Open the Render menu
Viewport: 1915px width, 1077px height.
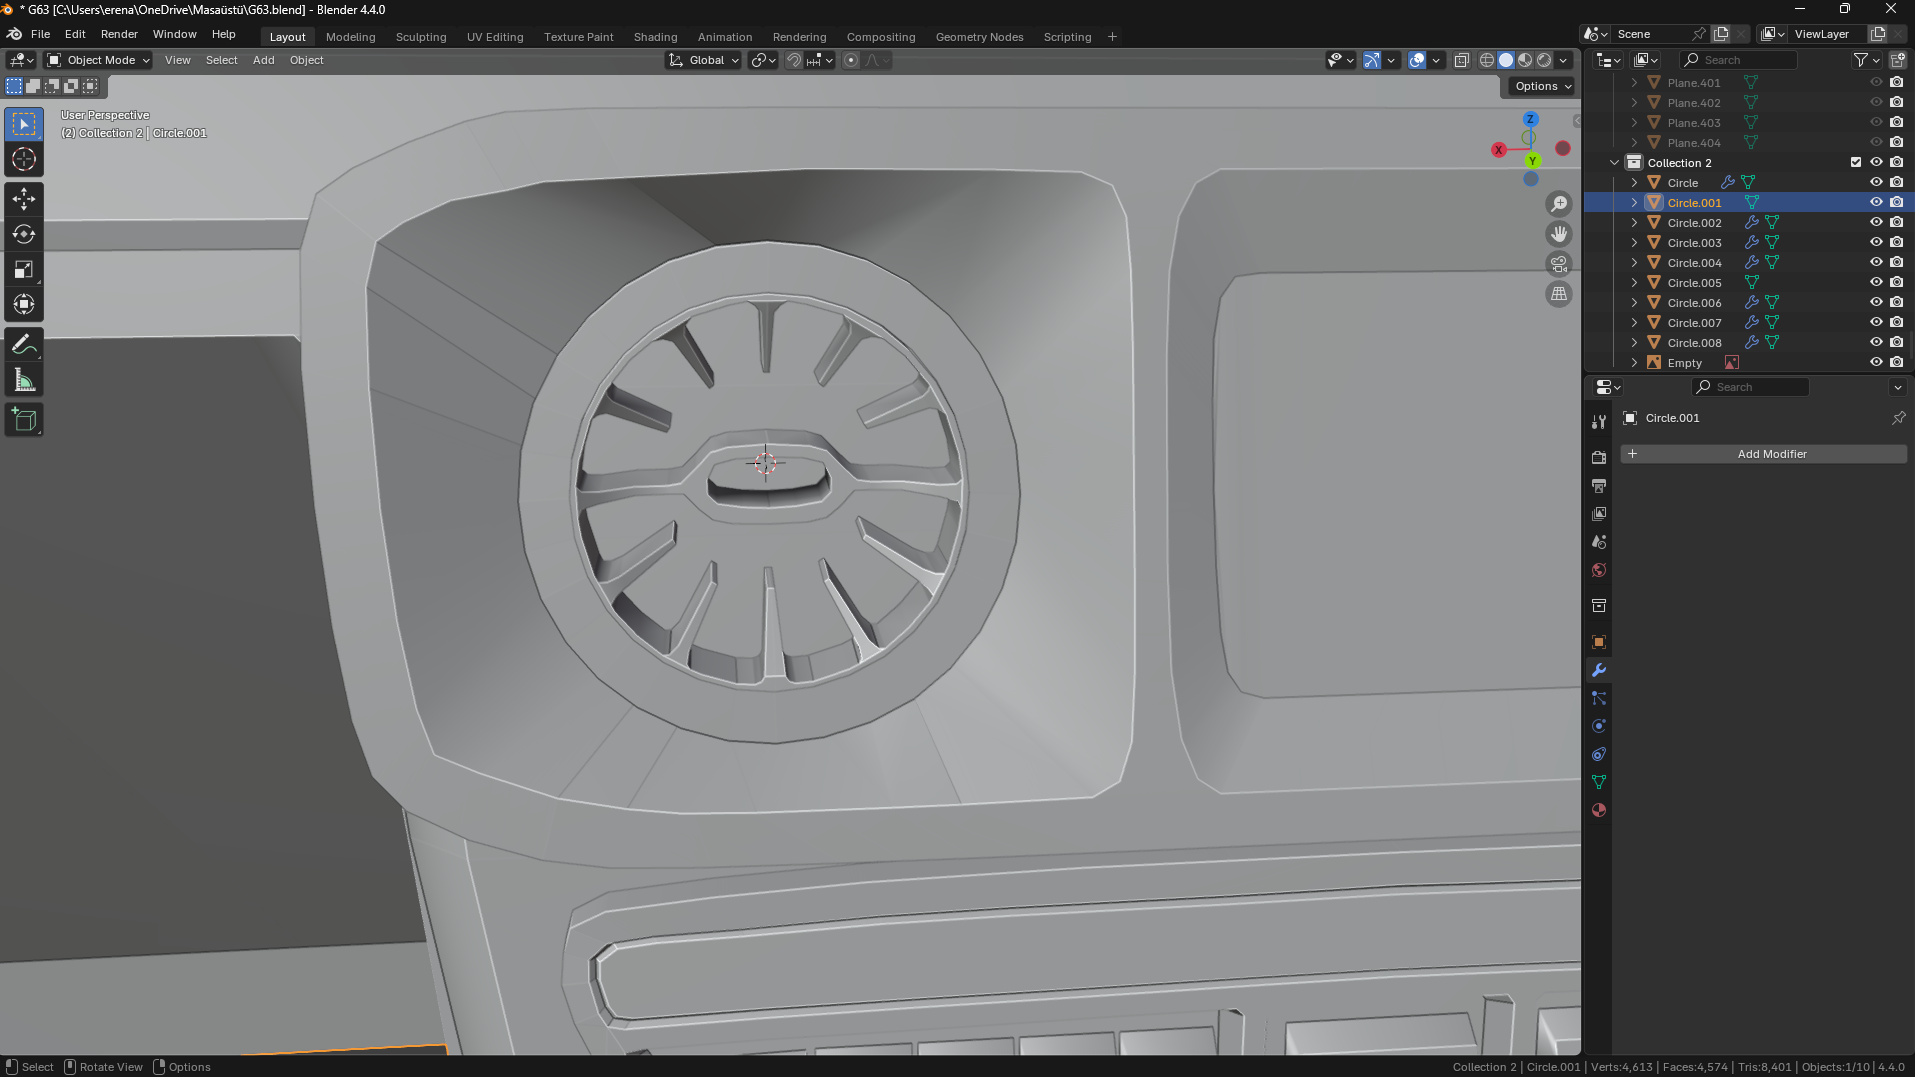coord(119,34)
